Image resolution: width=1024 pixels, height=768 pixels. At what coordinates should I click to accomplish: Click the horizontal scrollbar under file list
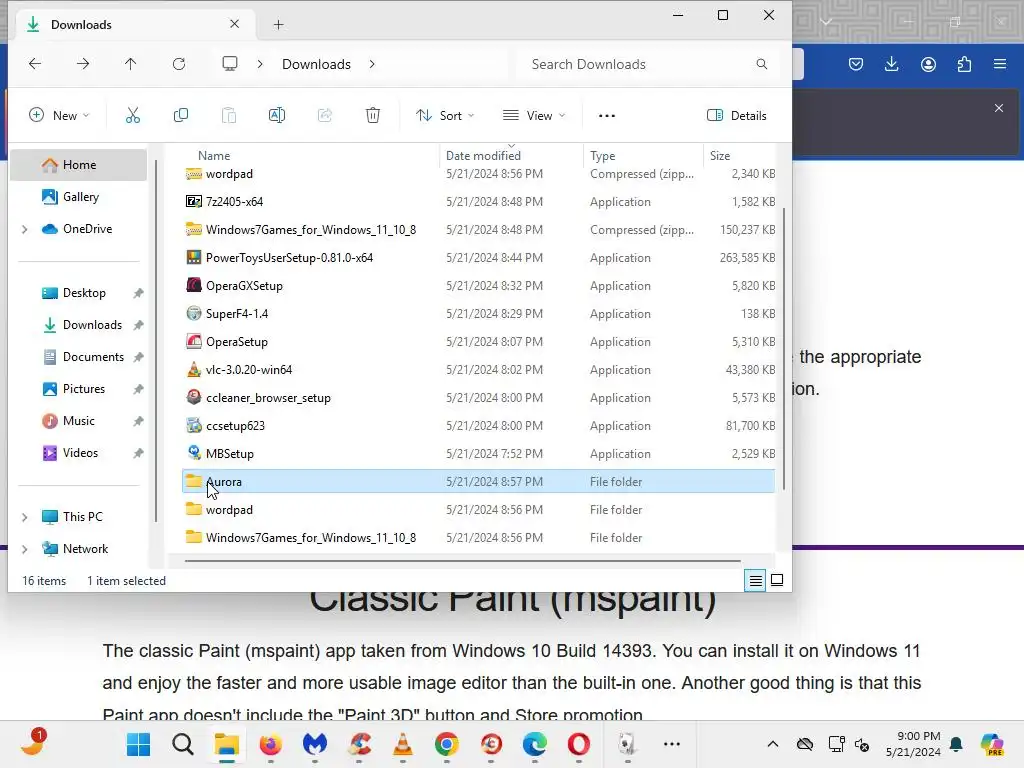(x=462, y=560)
